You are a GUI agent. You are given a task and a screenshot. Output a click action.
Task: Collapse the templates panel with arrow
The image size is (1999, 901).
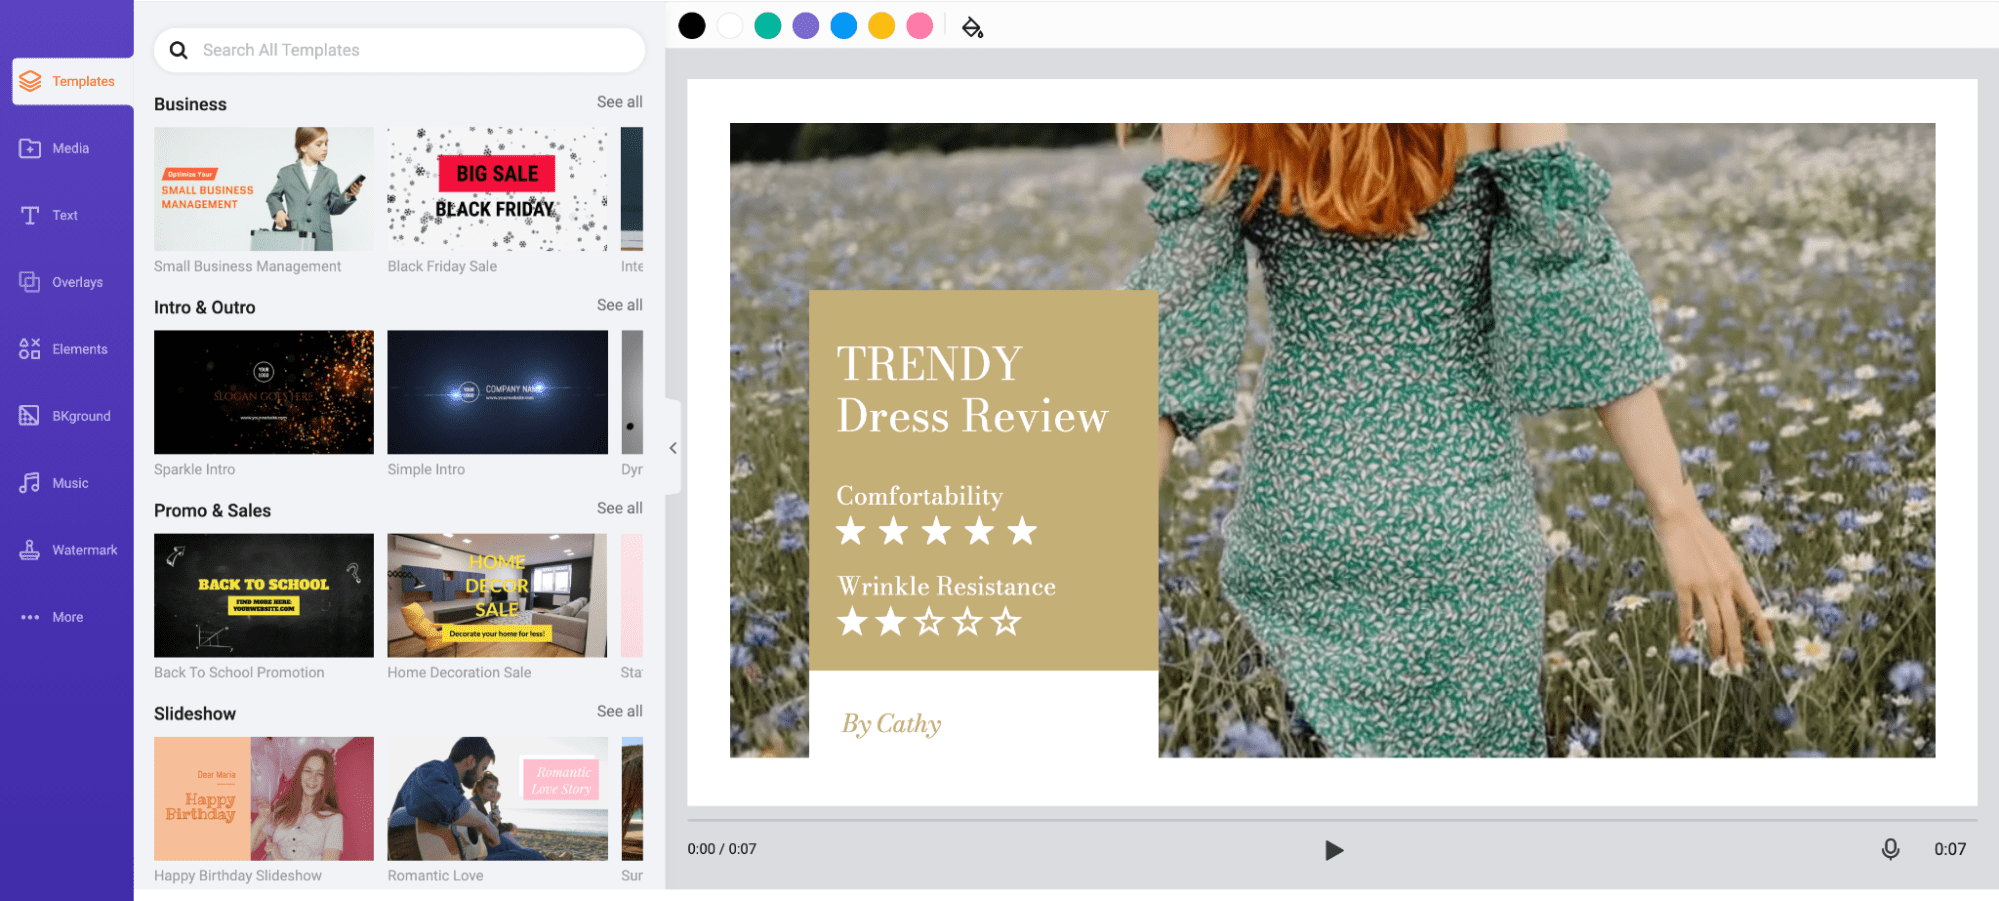pos(673,448)
